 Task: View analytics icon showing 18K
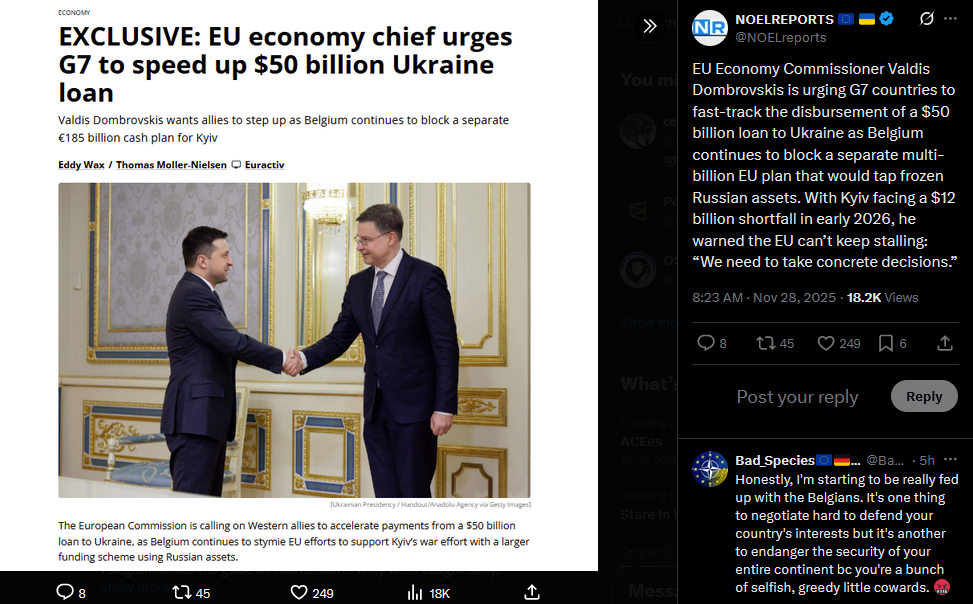(429, 593)
